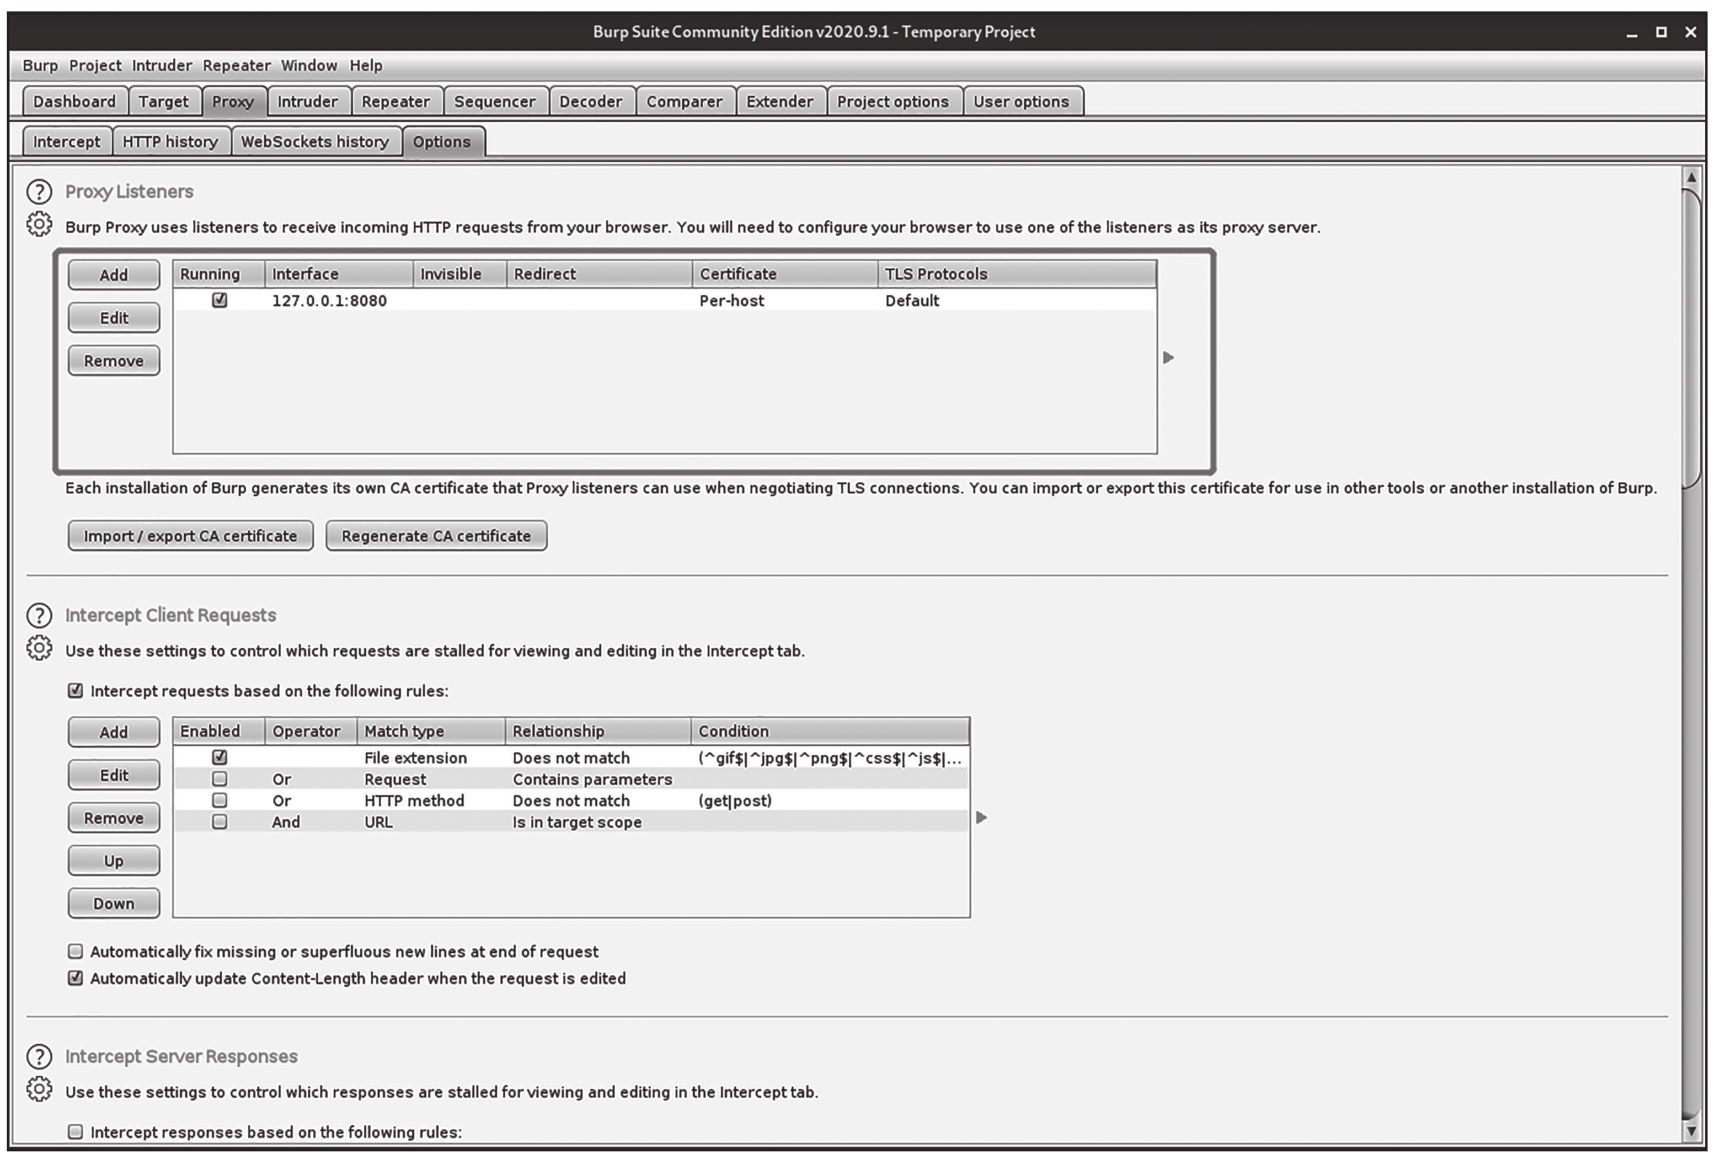Image resolution: width=1715 pixels, height=1158 pixels.
Task: Toggle the Running checkbox for 127.0.0.1:8080
Action: 220,300
